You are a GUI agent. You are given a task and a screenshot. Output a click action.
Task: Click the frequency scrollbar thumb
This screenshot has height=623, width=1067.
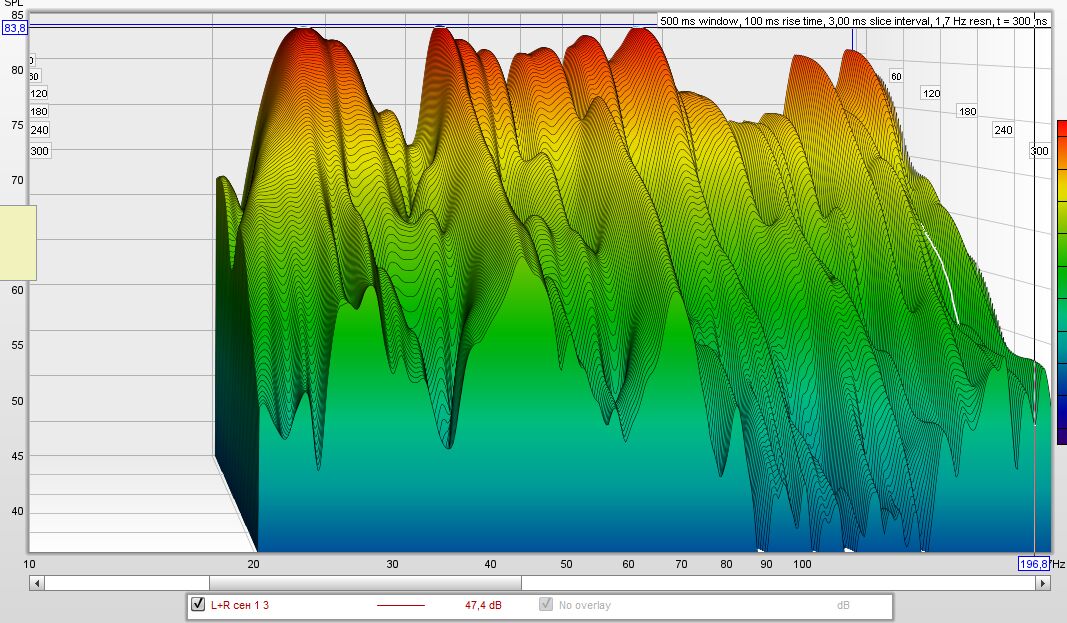pos(365,583)
